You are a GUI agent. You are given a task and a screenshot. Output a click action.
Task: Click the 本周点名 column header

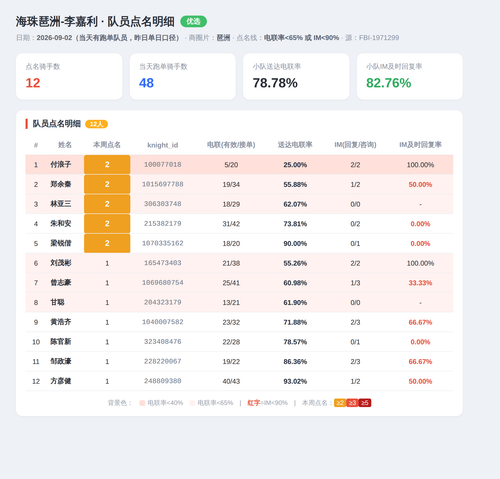[107, 145]
